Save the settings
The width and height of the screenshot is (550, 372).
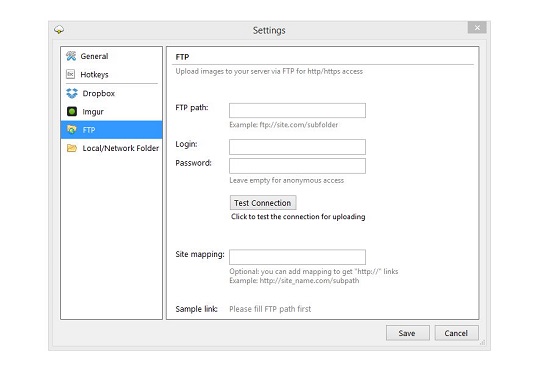click(408, 333)
